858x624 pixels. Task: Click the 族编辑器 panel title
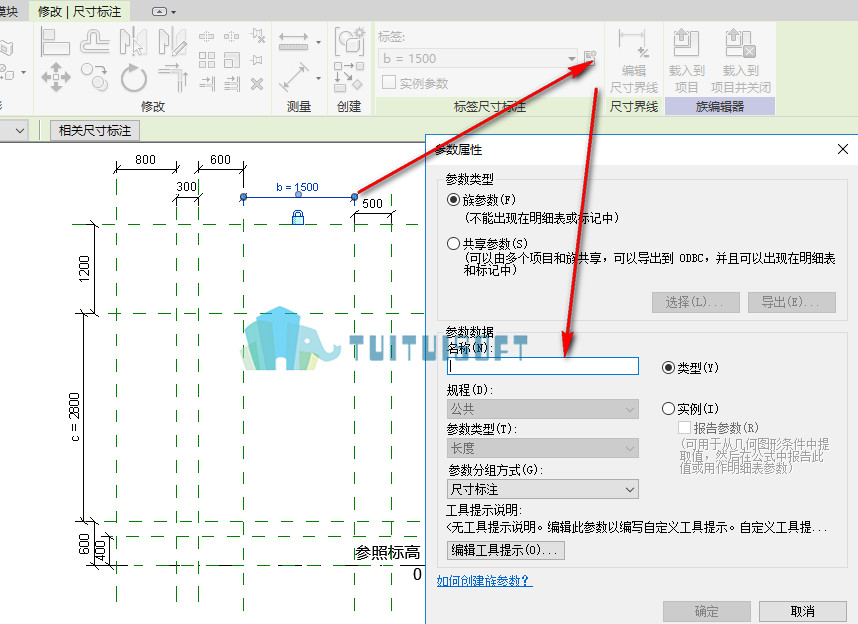[720, 107]
